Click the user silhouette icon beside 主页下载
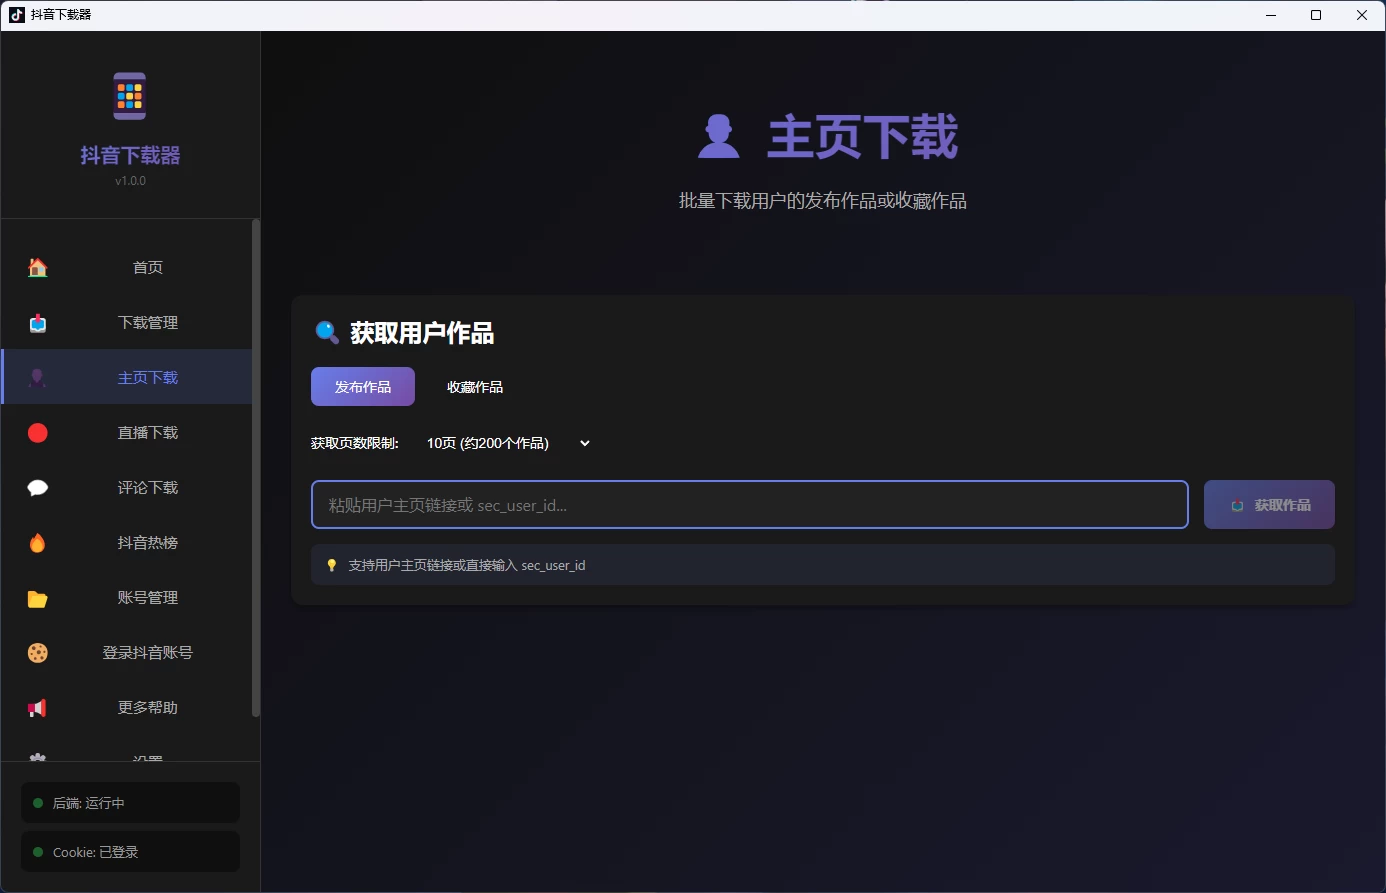1386x893 pixels. (x=38, y=377)
